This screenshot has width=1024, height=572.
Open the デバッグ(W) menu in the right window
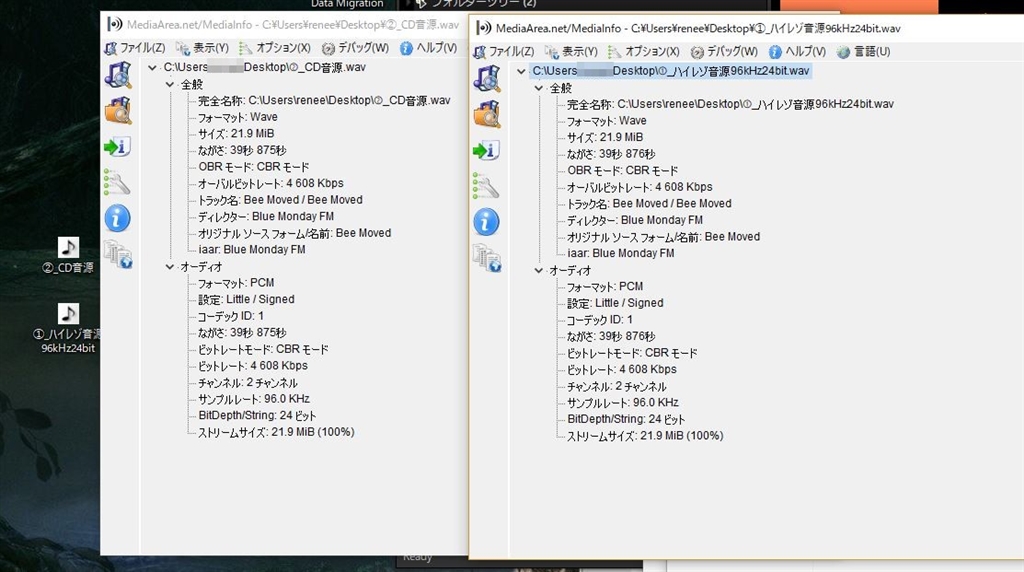click(x=724, y=52)
